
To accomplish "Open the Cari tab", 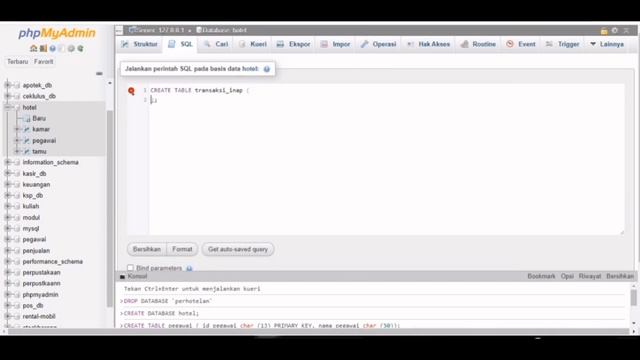I will point(216,44).
